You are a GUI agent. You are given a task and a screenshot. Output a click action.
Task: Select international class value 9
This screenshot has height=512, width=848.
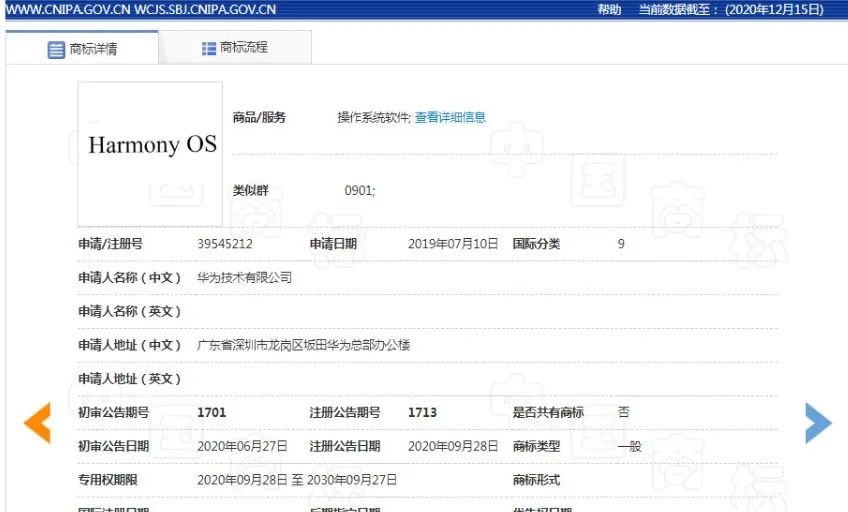pyautogui.click(x=621, y=244)
